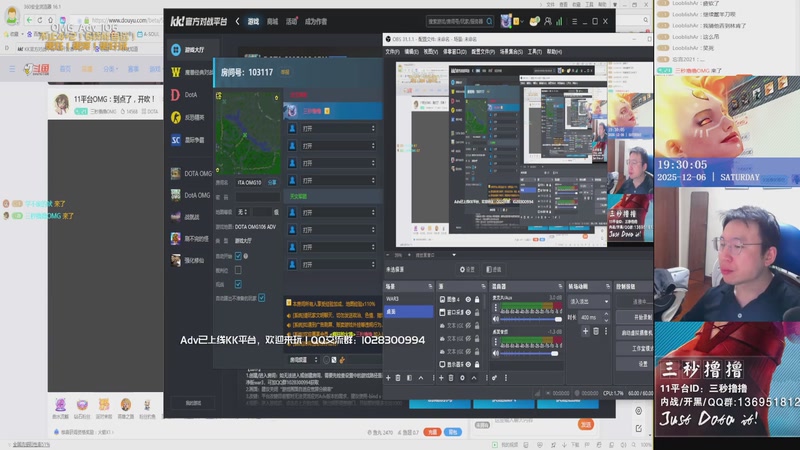Open the map level 无 dropdown in room settings
800x450 pixels.
coord(242,212)
